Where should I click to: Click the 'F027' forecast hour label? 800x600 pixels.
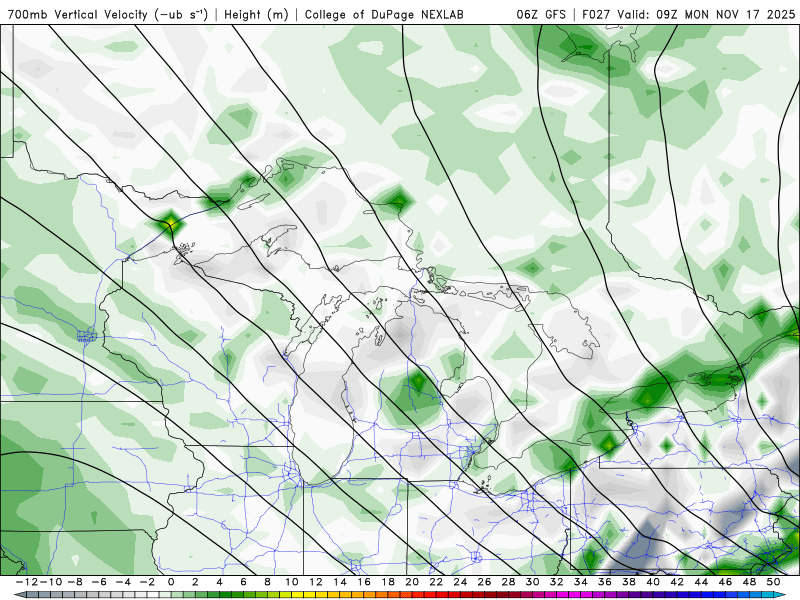[596, 14]
